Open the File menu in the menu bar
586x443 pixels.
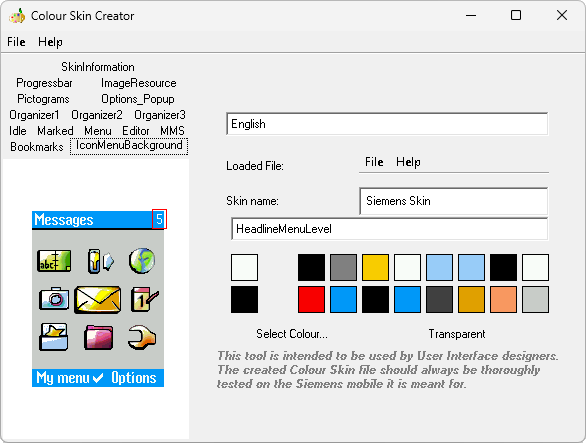[x=16, y=42]
